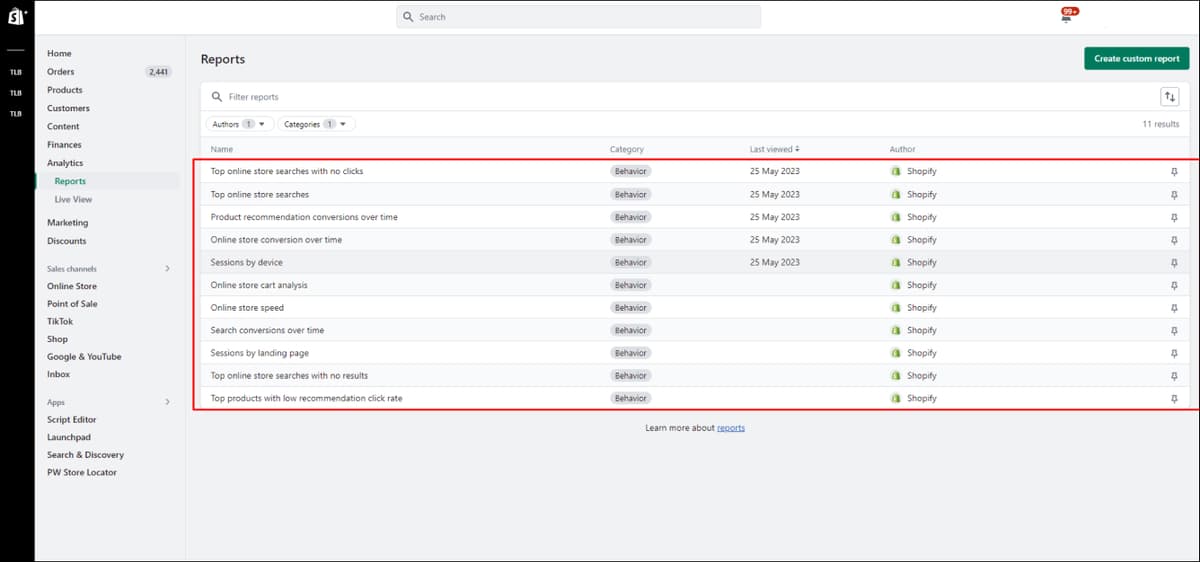This screenshot has height=562, width=1200.
Task: Click the 2,441 orders count badge
Action: click(158, 72)
